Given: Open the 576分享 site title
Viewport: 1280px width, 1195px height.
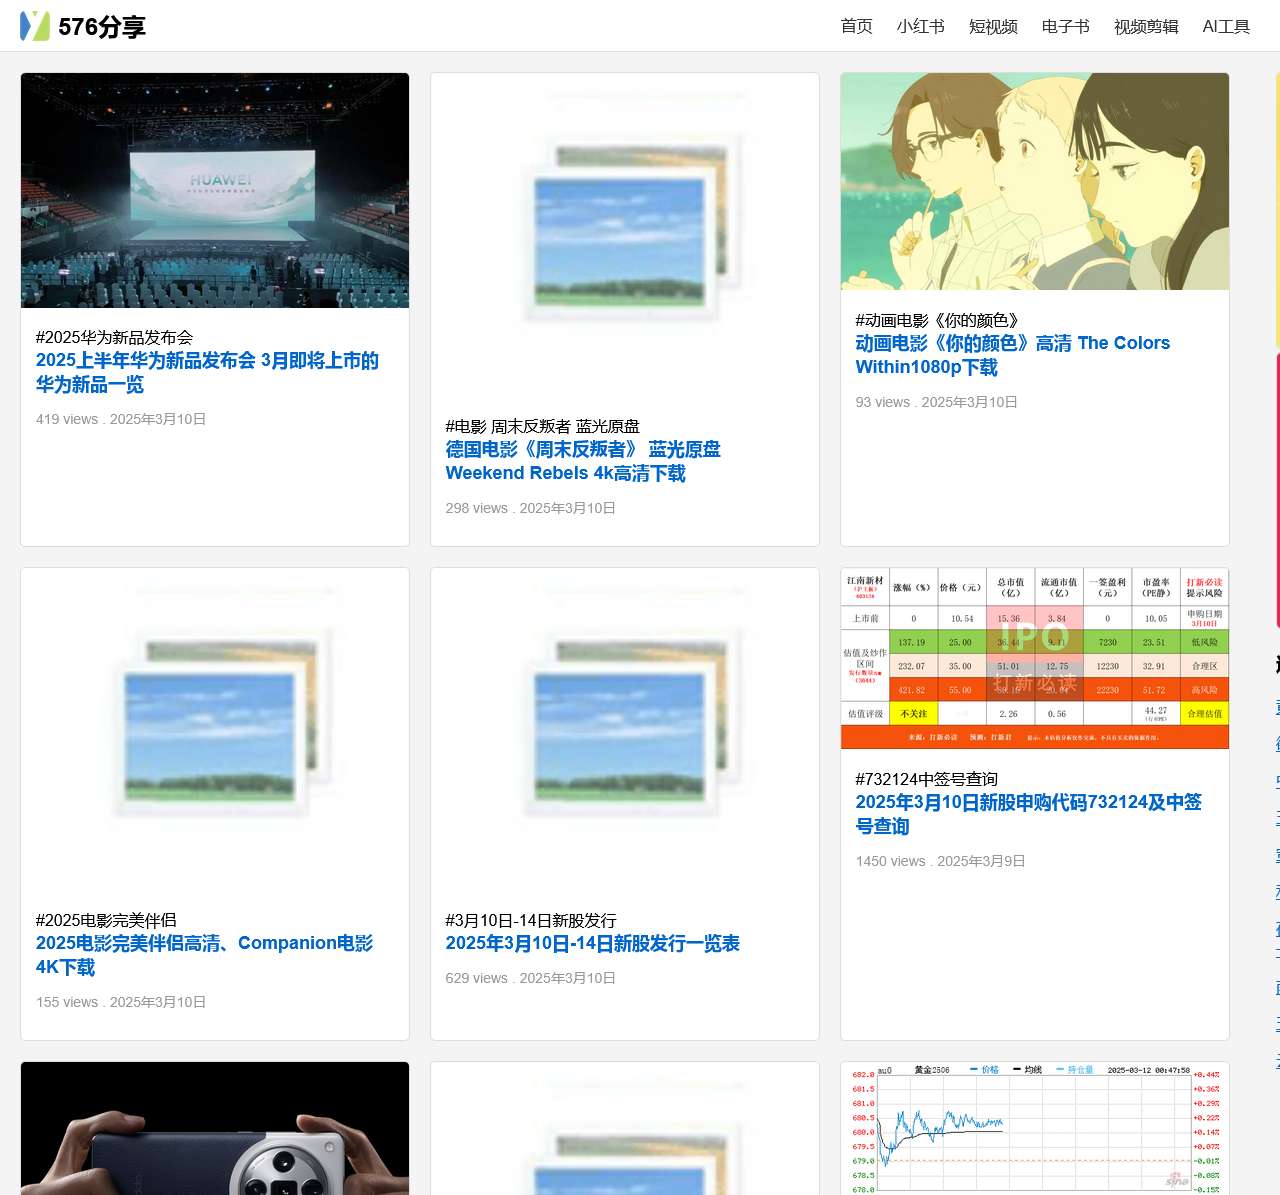Looking at the screenshot, I should [x=102, y=27].
